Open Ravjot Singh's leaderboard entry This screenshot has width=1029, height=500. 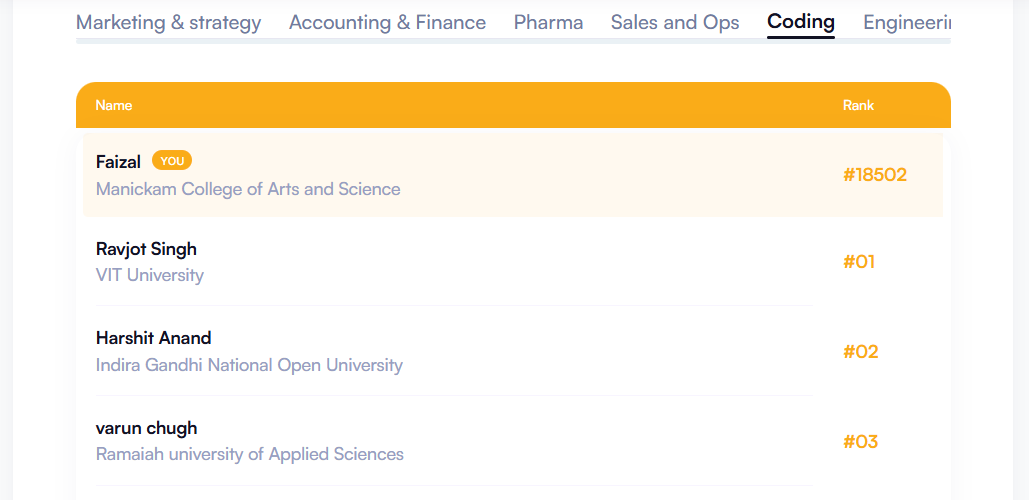[x=146, y=249]
